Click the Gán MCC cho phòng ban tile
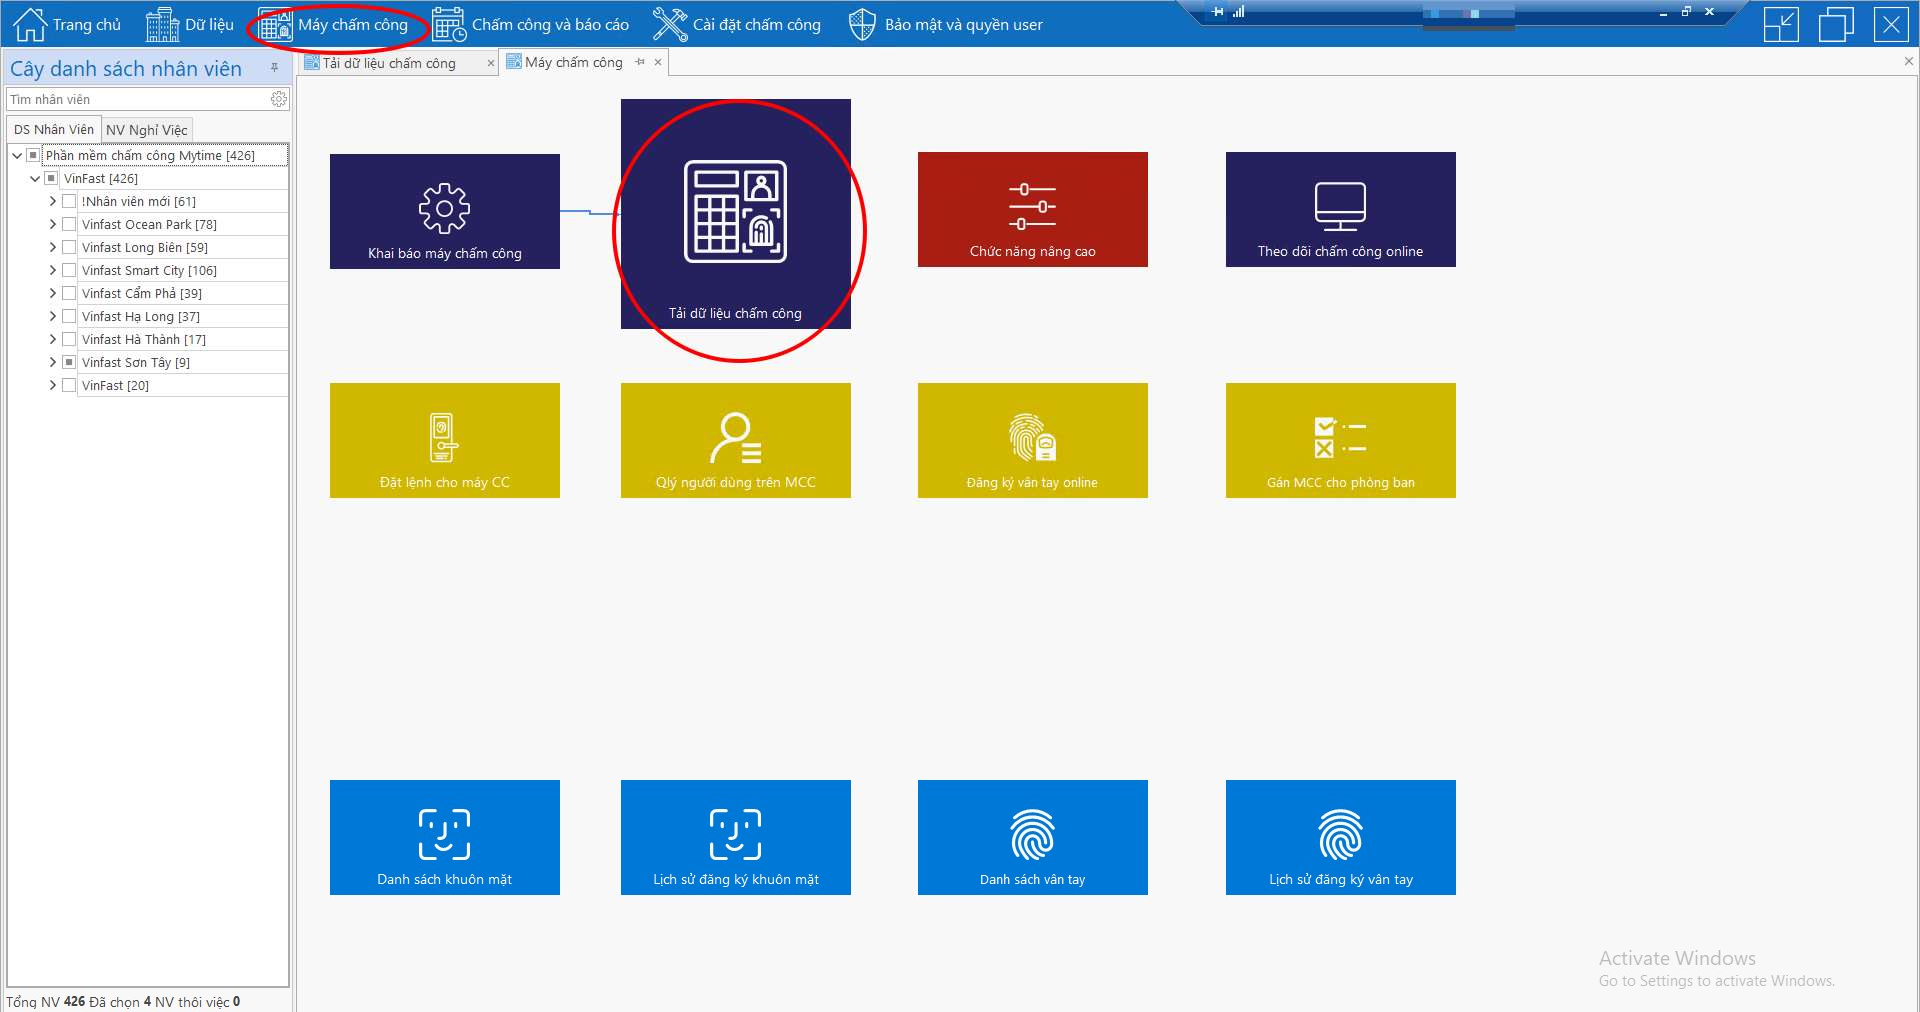 (x=1340, y=441)
